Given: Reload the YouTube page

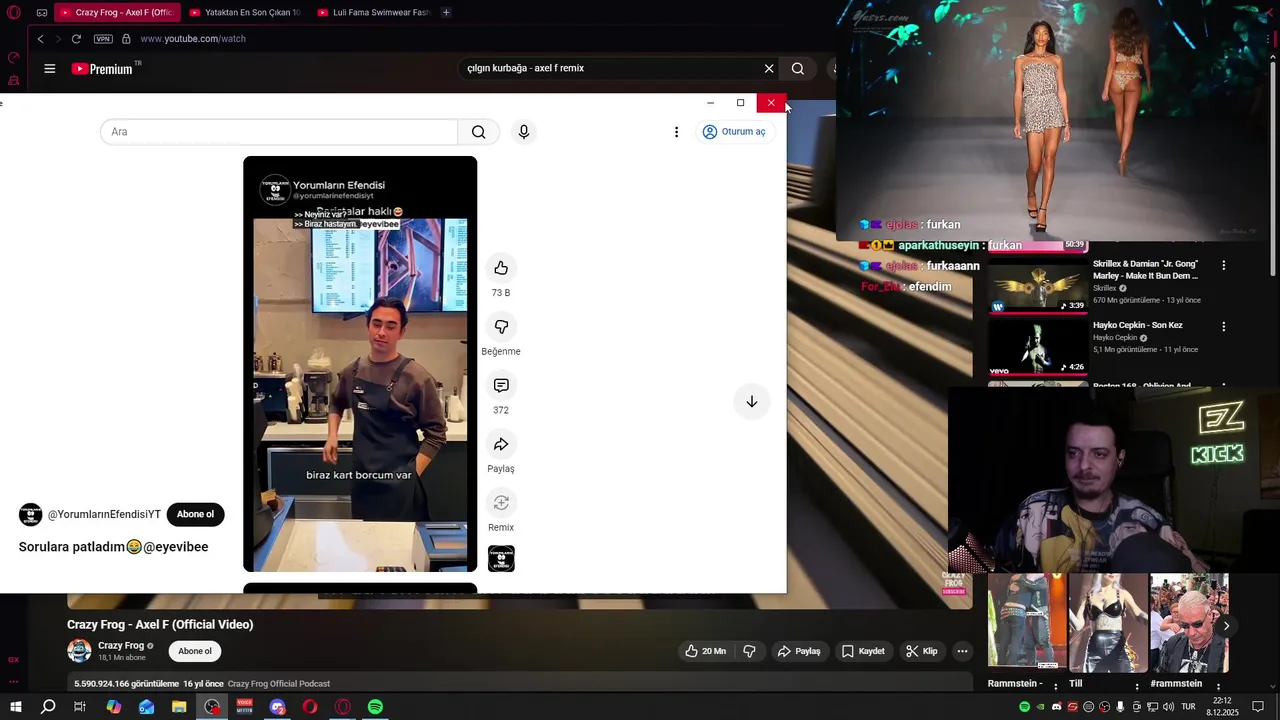Looking at the screenshot, I should tap(76, 39).
